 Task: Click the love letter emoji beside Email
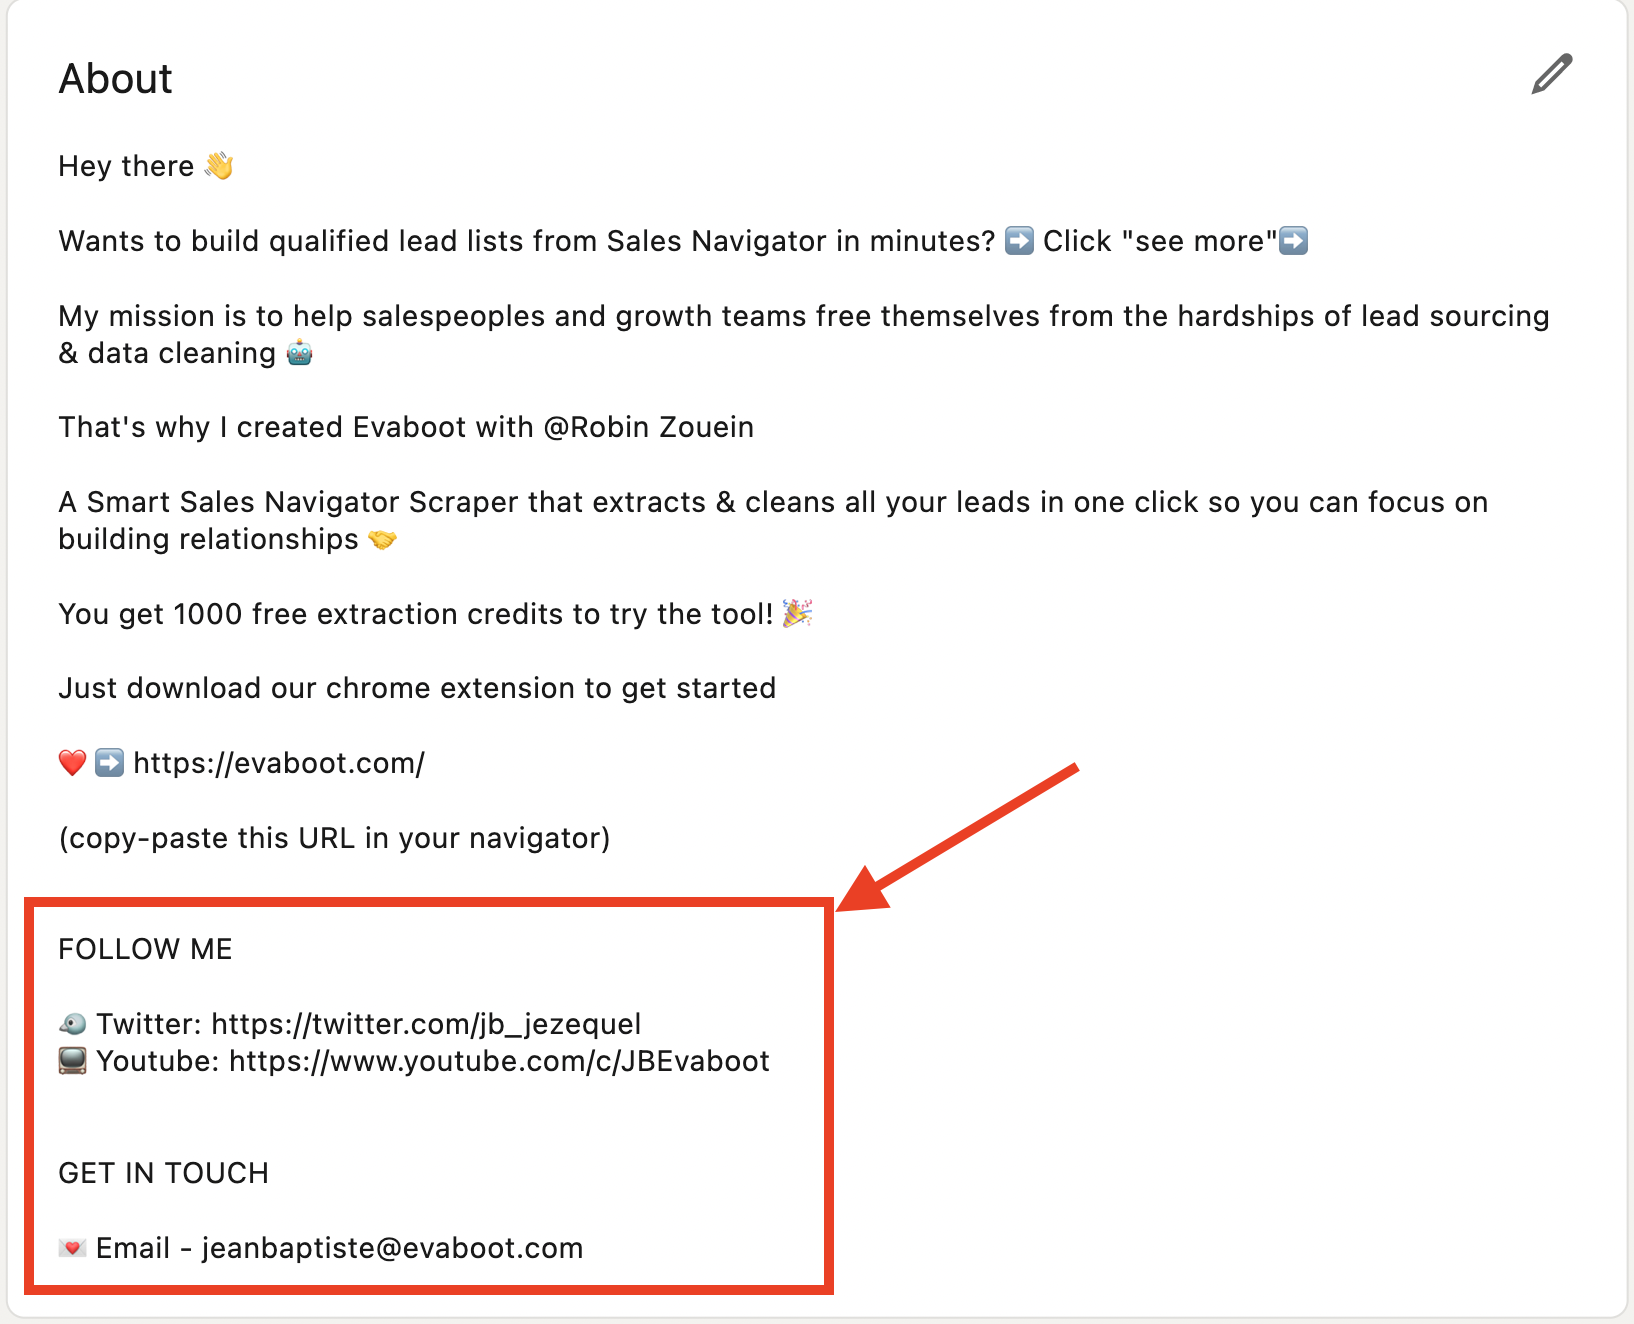(72, 1248)
